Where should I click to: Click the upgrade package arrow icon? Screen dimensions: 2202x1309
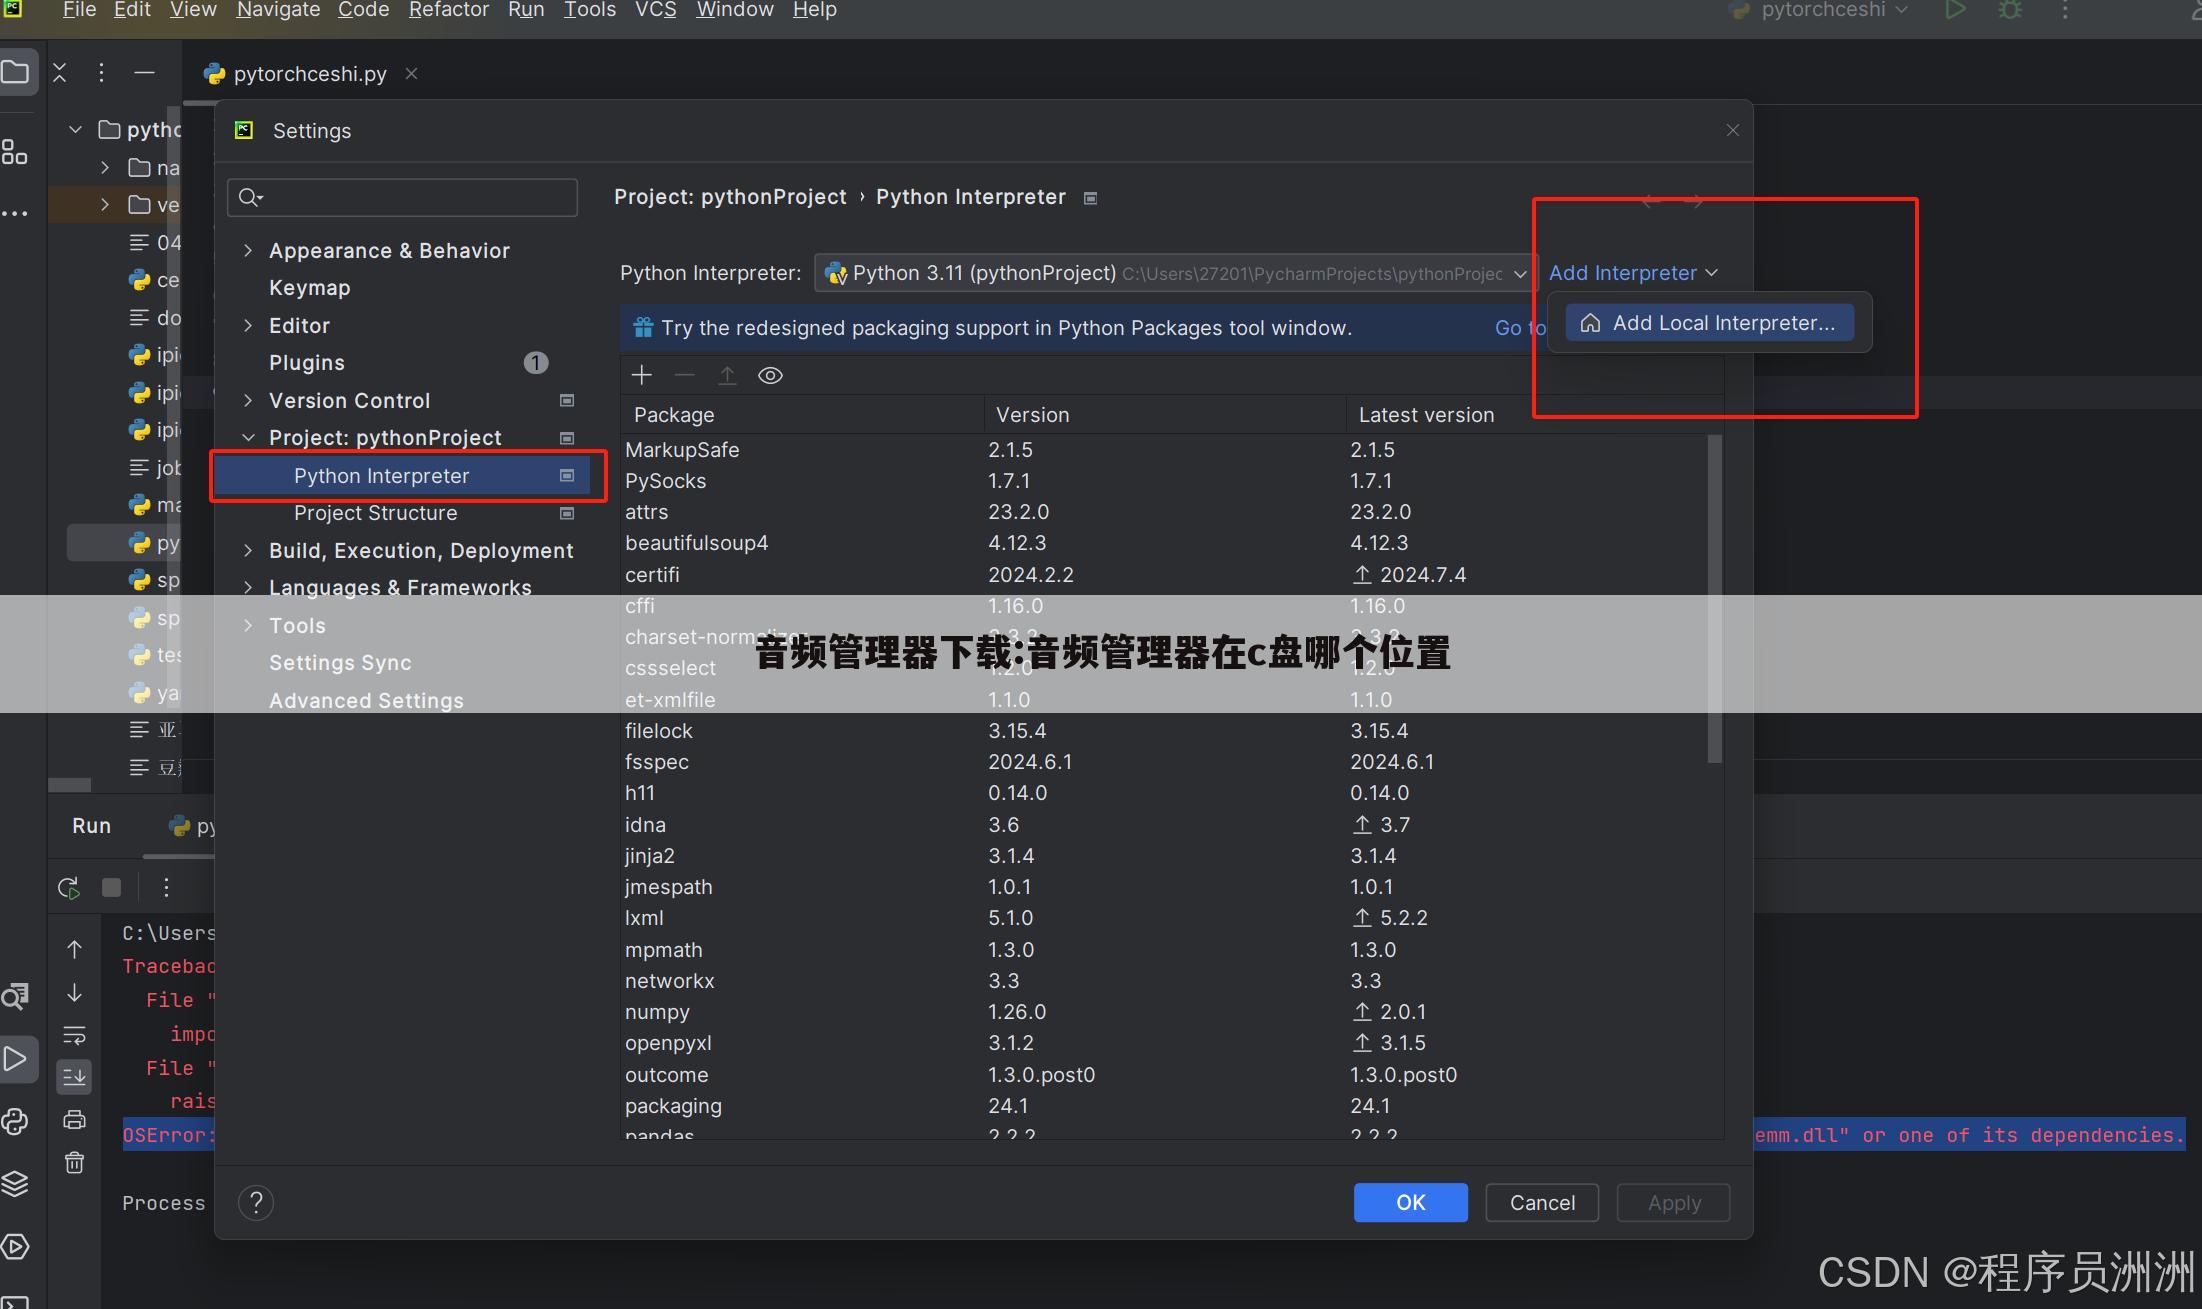[x=727, y=375]
